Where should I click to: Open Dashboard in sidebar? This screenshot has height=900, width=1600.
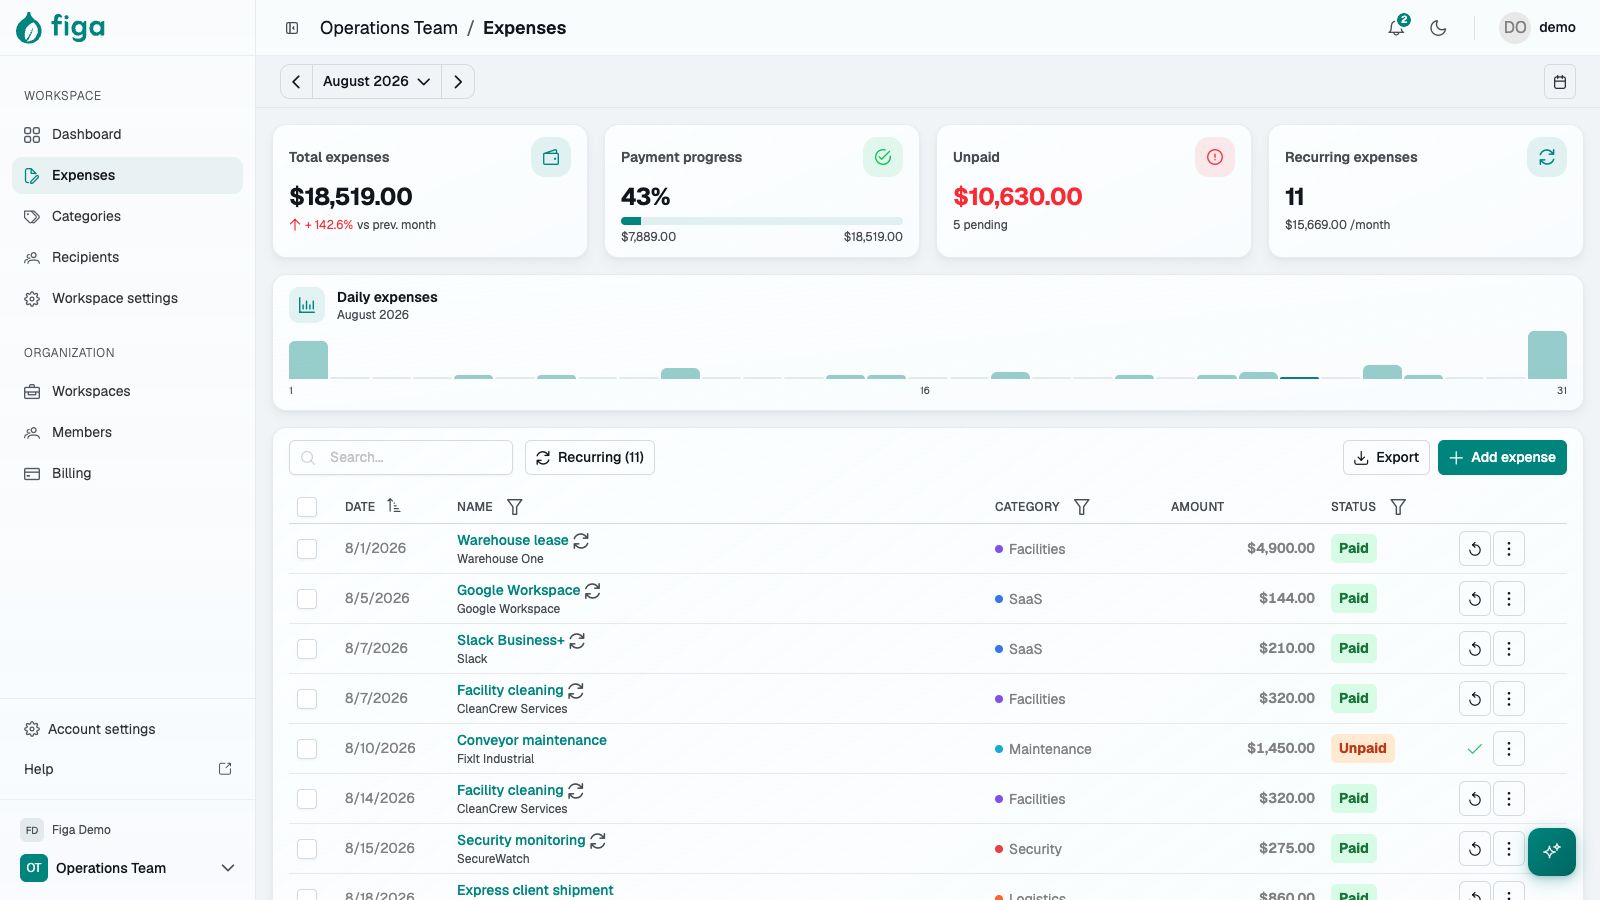coord(127,134)
